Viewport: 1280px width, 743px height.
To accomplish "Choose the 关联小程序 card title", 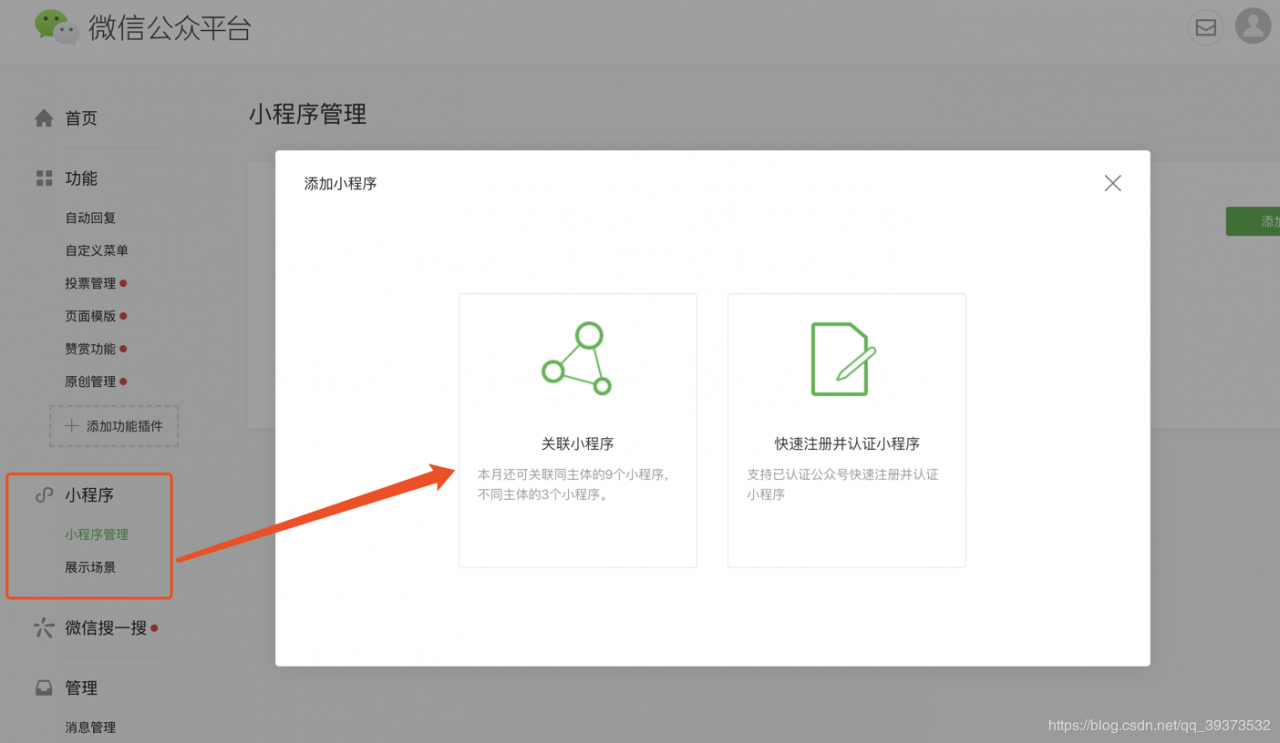I will (577, 443).
